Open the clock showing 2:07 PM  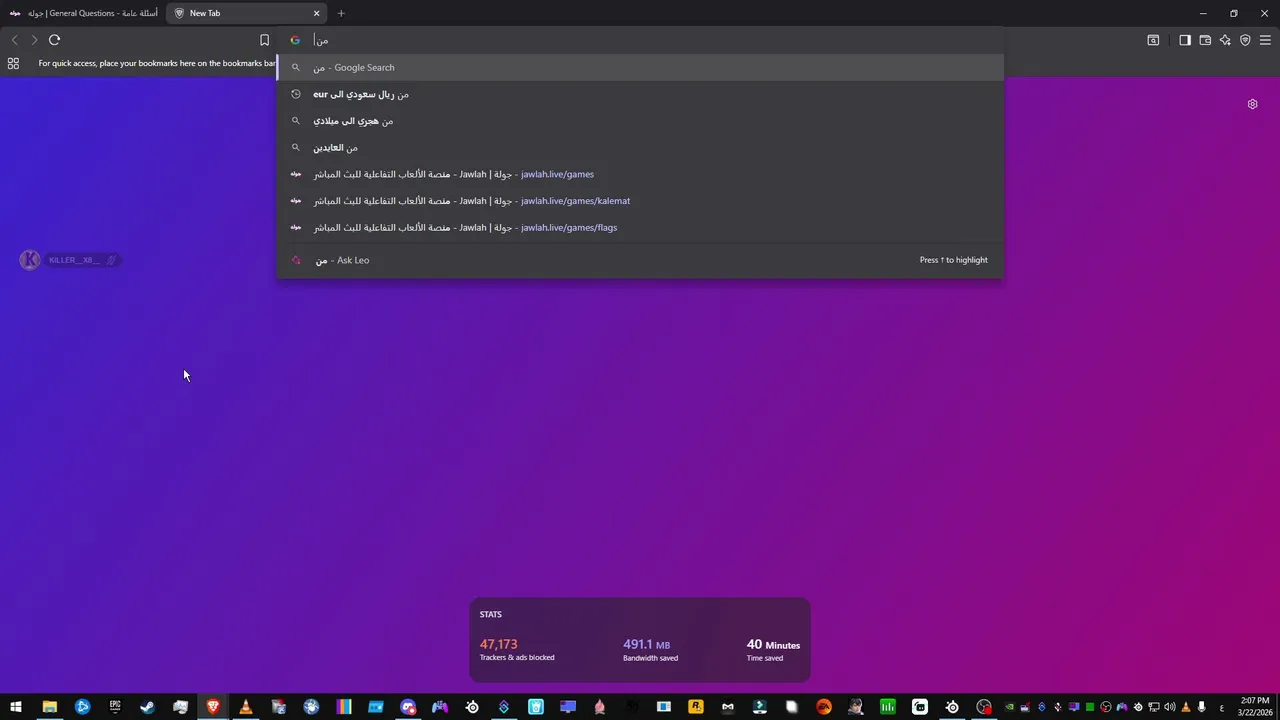click(x=1255, y=707)
